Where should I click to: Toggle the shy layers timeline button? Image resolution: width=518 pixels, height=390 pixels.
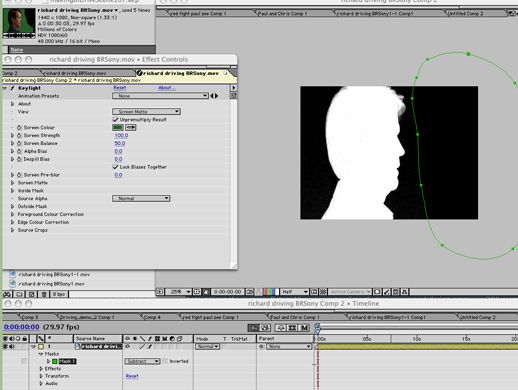[x=281, y=328]
